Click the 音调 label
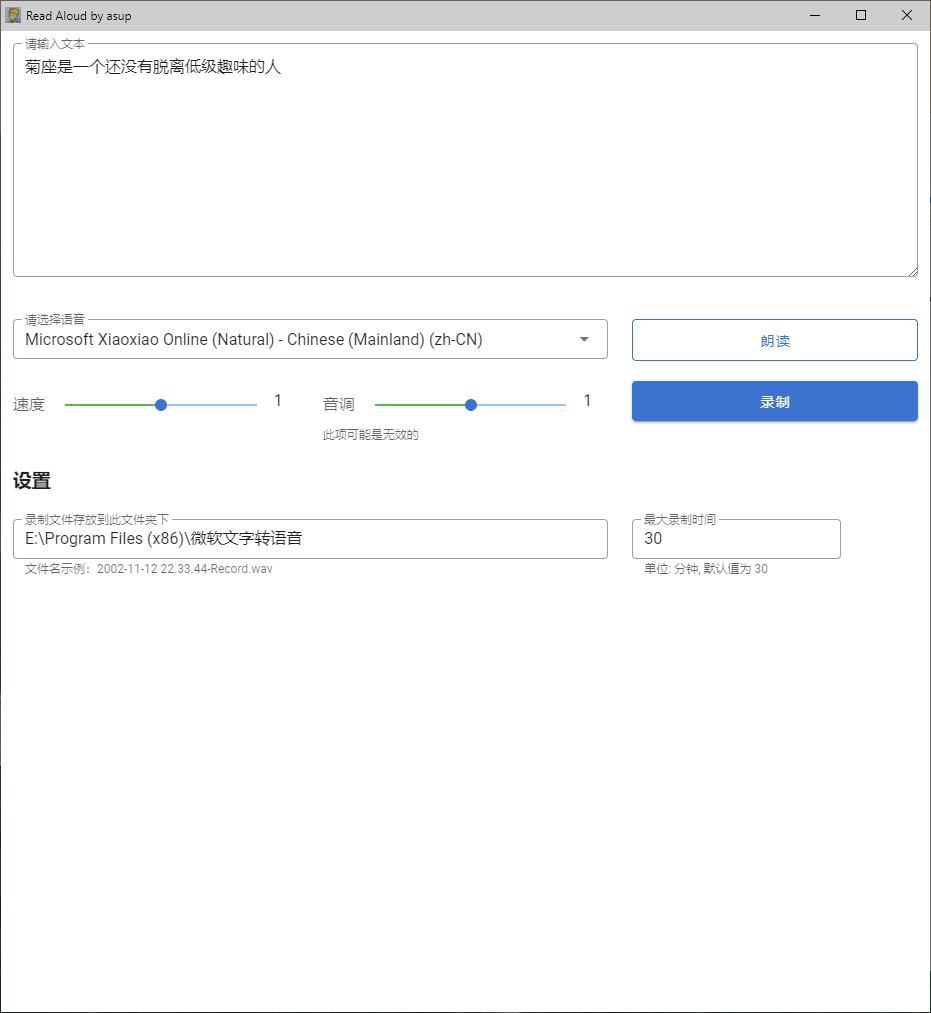The height and width of the screenshot is (1013, 931). coord(339,405)
